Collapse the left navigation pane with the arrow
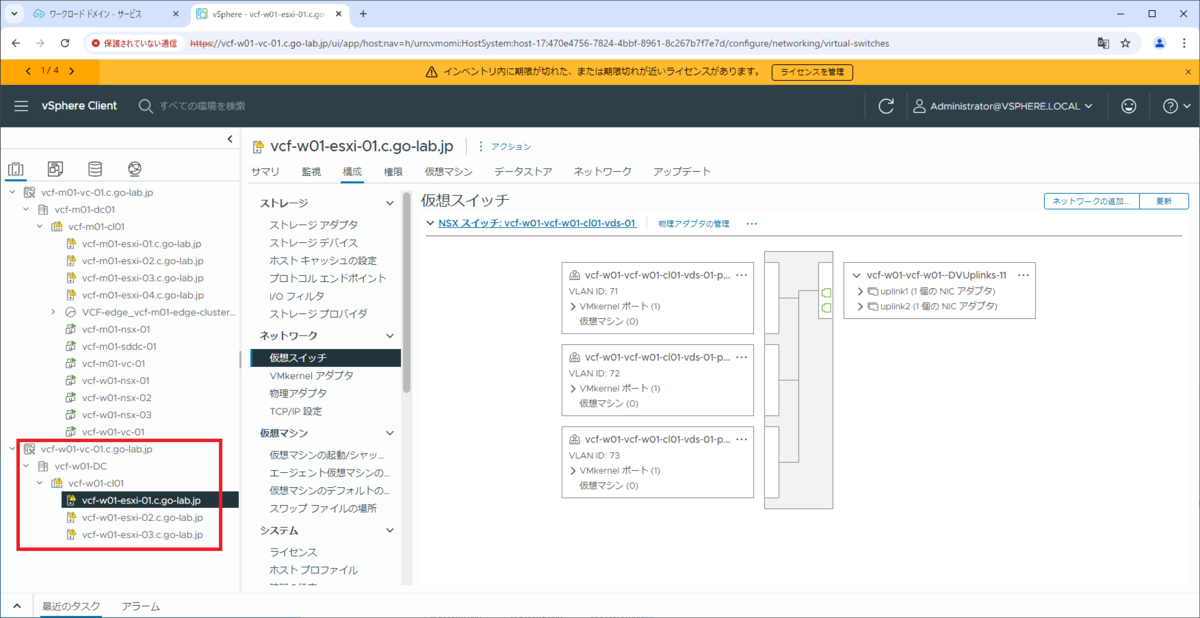Image resolution: width=1200 pixels, height=618 pixels. 230,139
